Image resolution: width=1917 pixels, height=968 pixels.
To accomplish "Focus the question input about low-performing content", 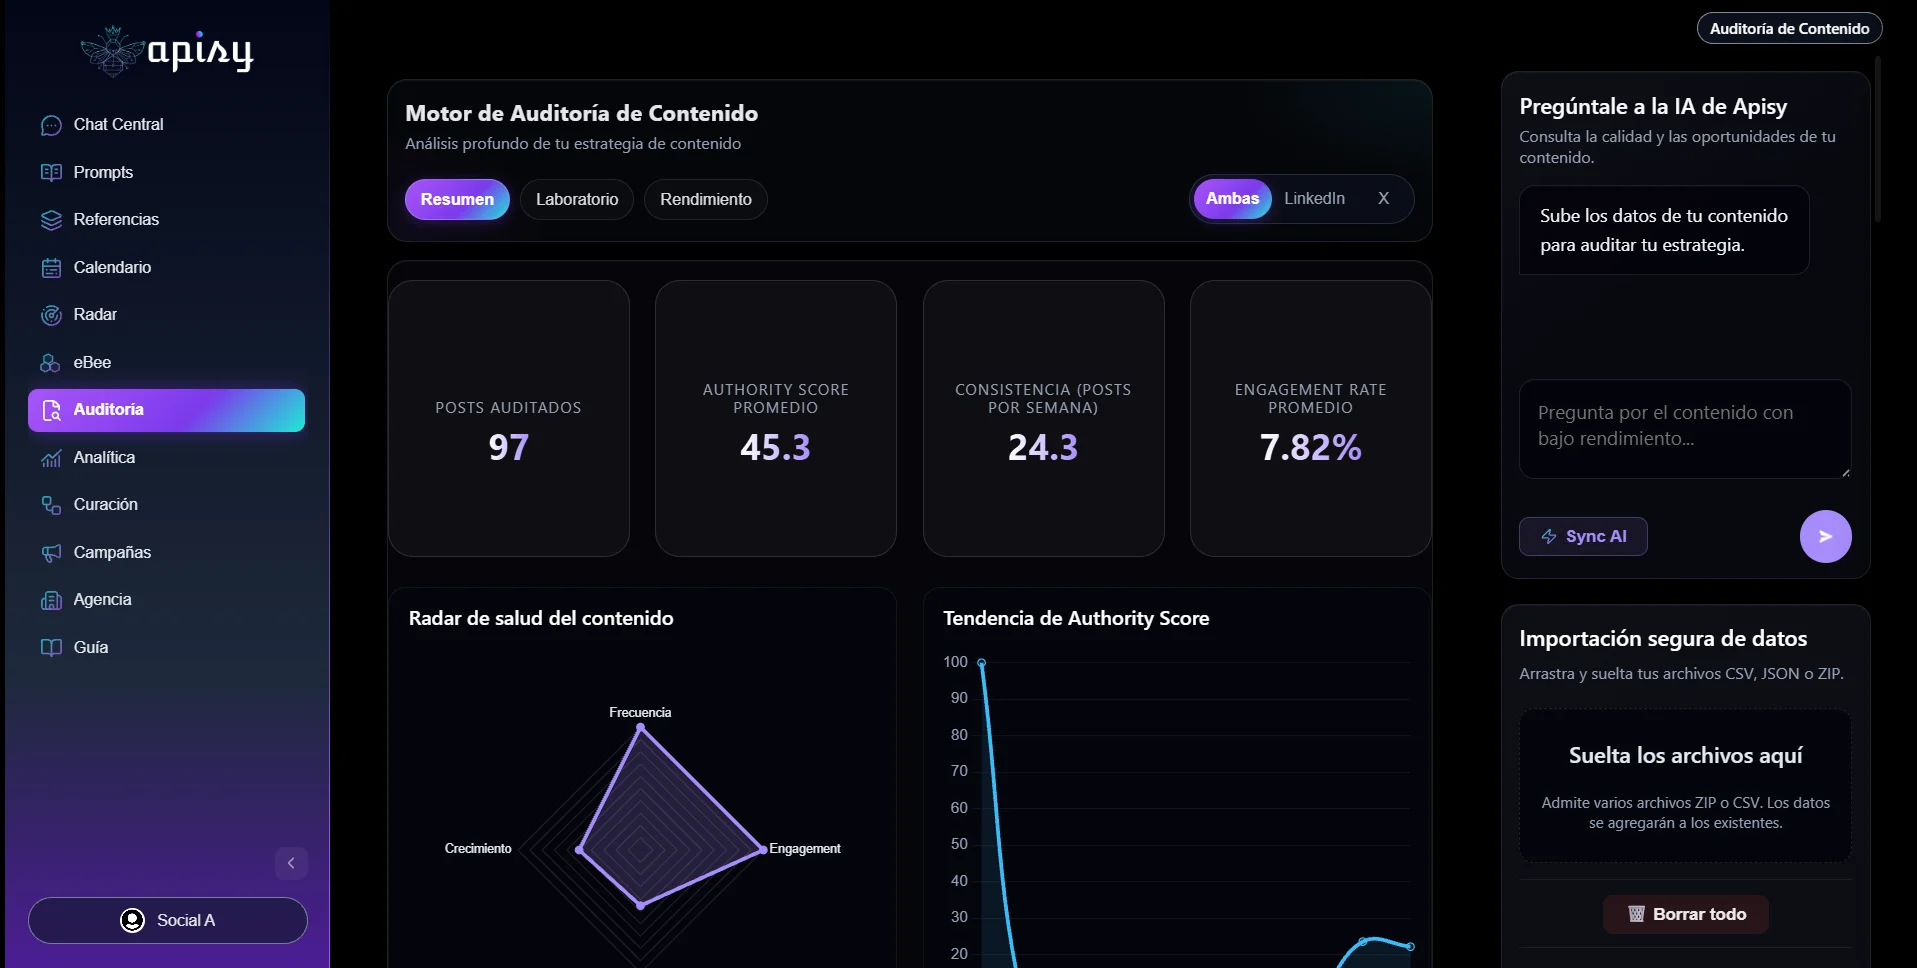I will (x=1685, y=429).
